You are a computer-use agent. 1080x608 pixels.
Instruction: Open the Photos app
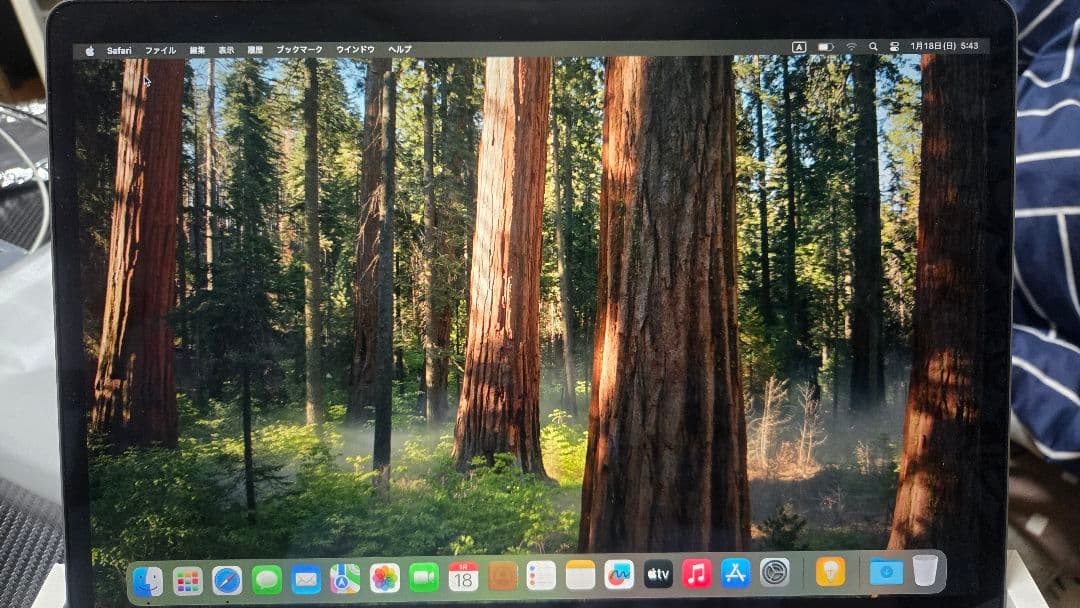pos(383,577)
